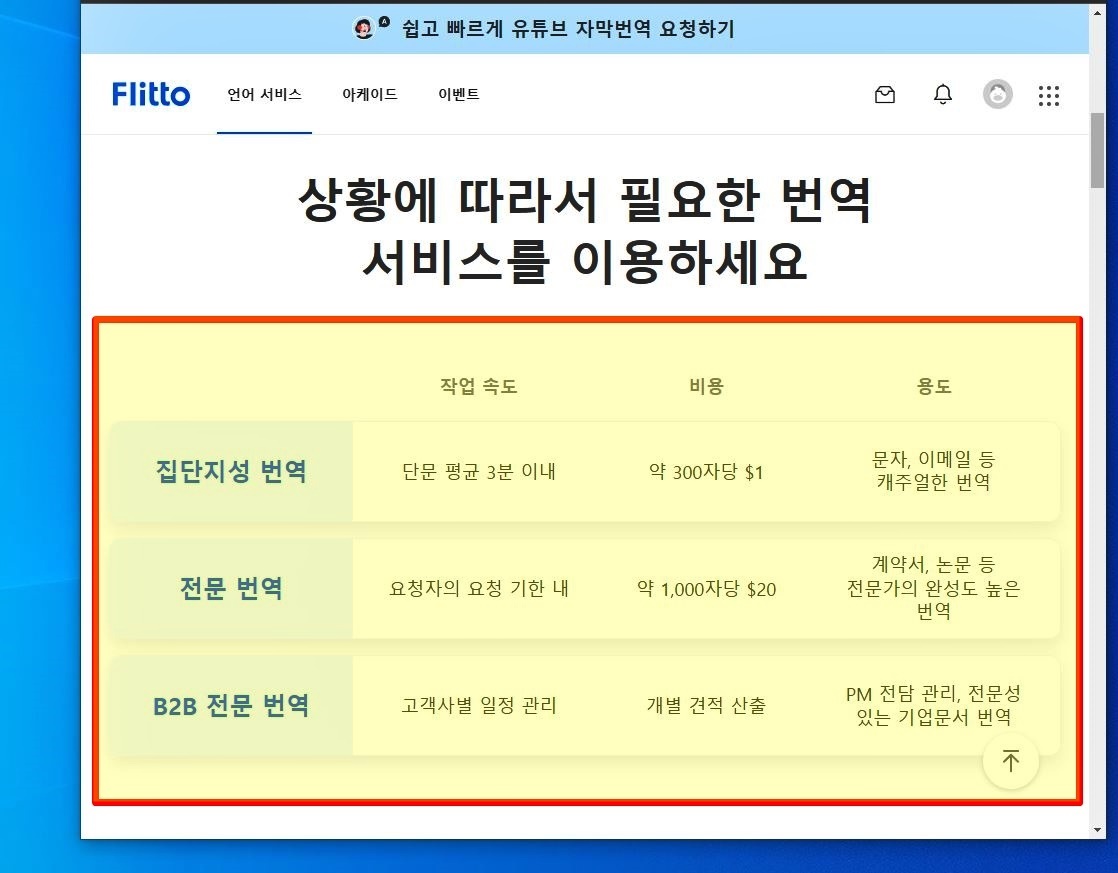Click the PM 전담 관리 기업문서 번역 cell
The height and width of the screenshot is (873, 1118).
934,705
